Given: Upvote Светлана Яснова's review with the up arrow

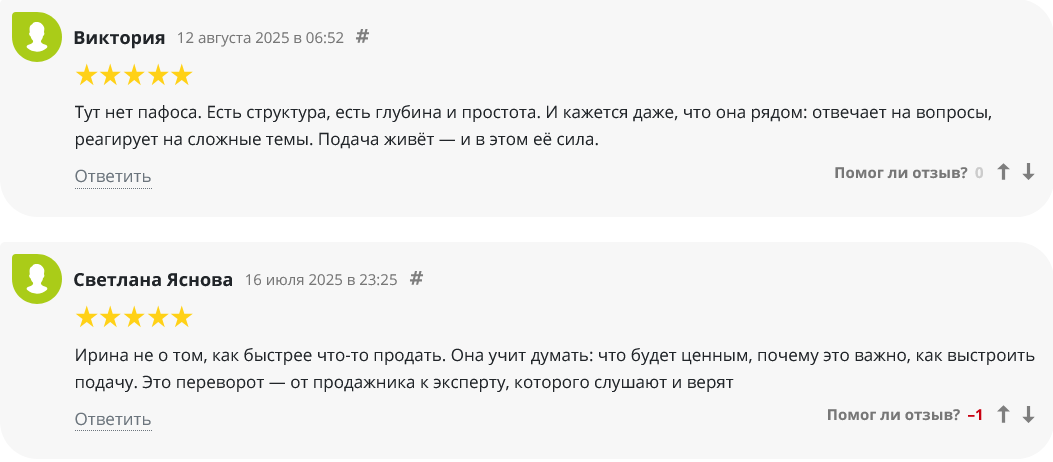Looking at the screenshot, I should 1004,414.
